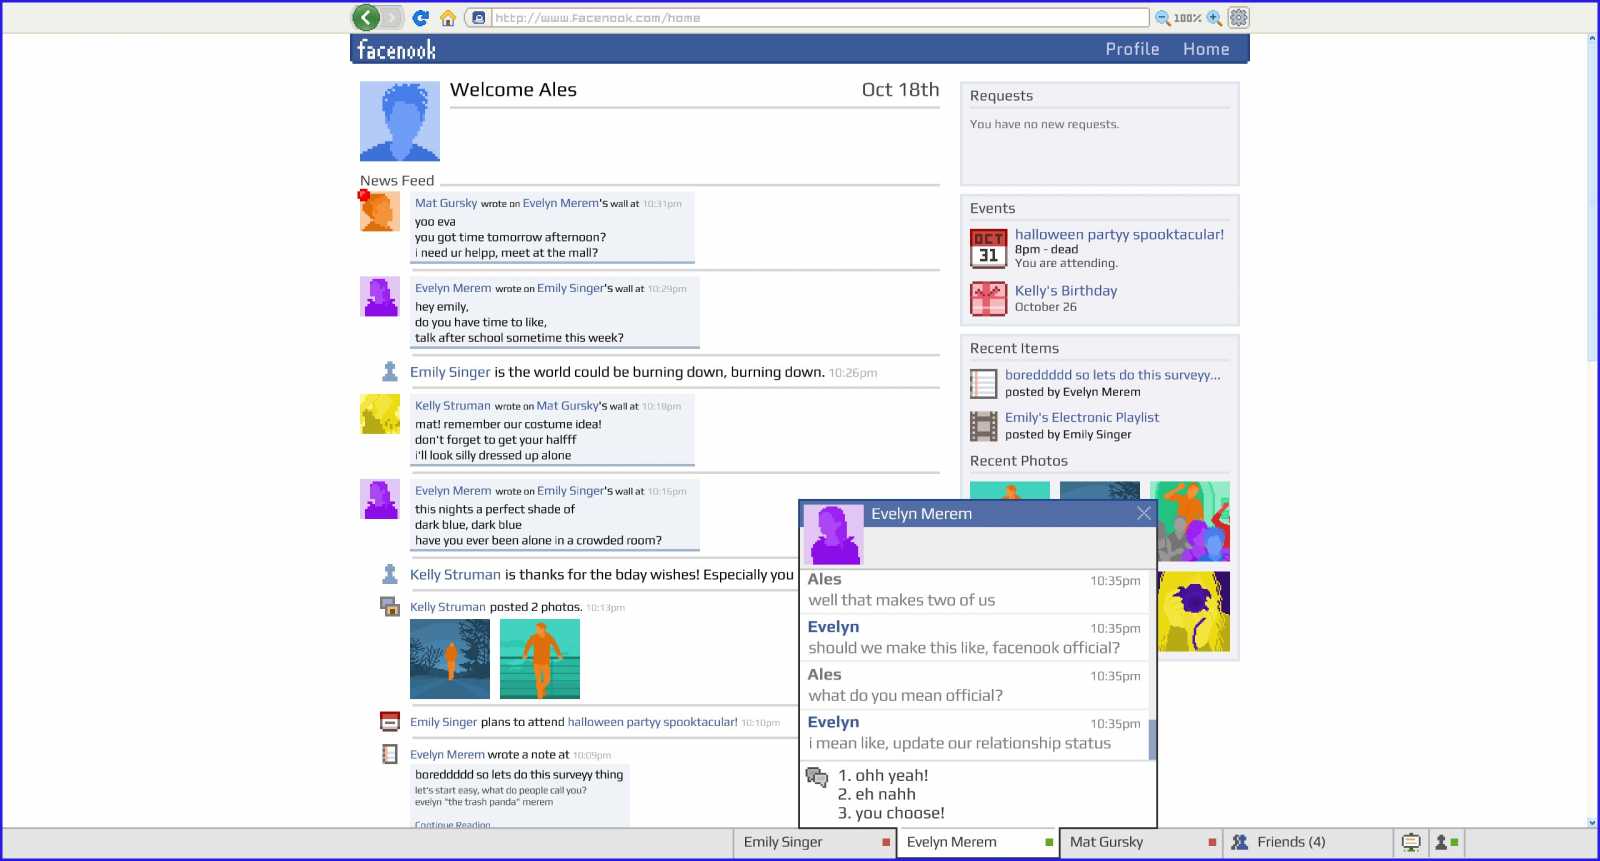Click the Oct 31 calendar event icon
The width and height of the screenshot is (1600, 861).
[988, 248]
